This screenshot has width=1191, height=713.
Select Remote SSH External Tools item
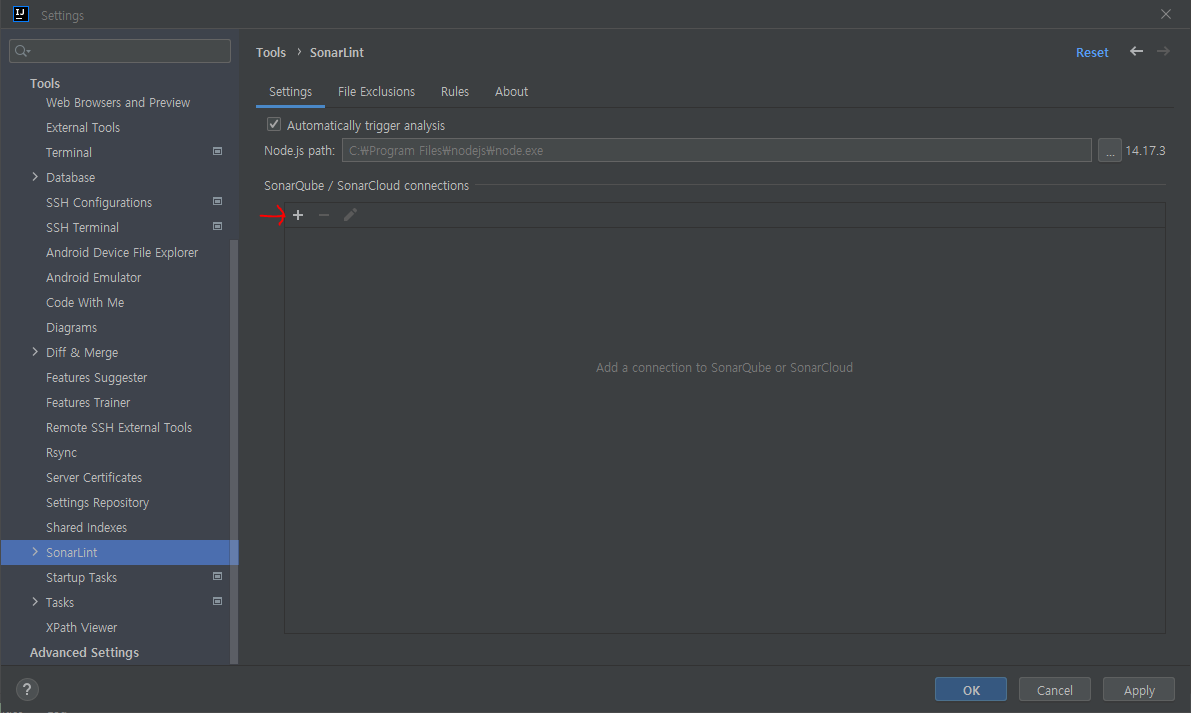pyautogui.click(x=118, y=427)
